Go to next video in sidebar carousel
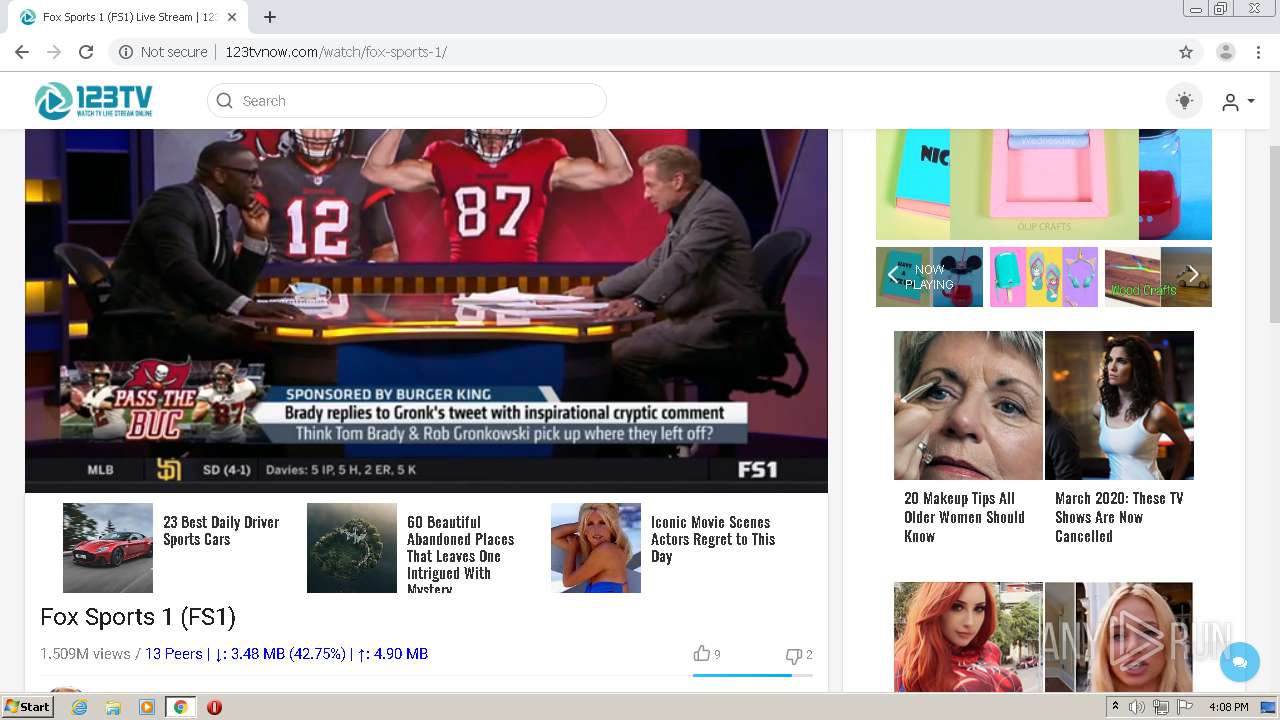 (x=1193, y=275)
